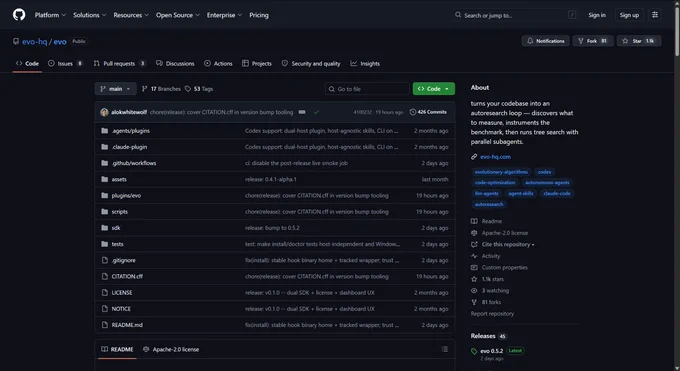Open the Pull requests tab
680x371 pixels.
[x=119, y=63]
